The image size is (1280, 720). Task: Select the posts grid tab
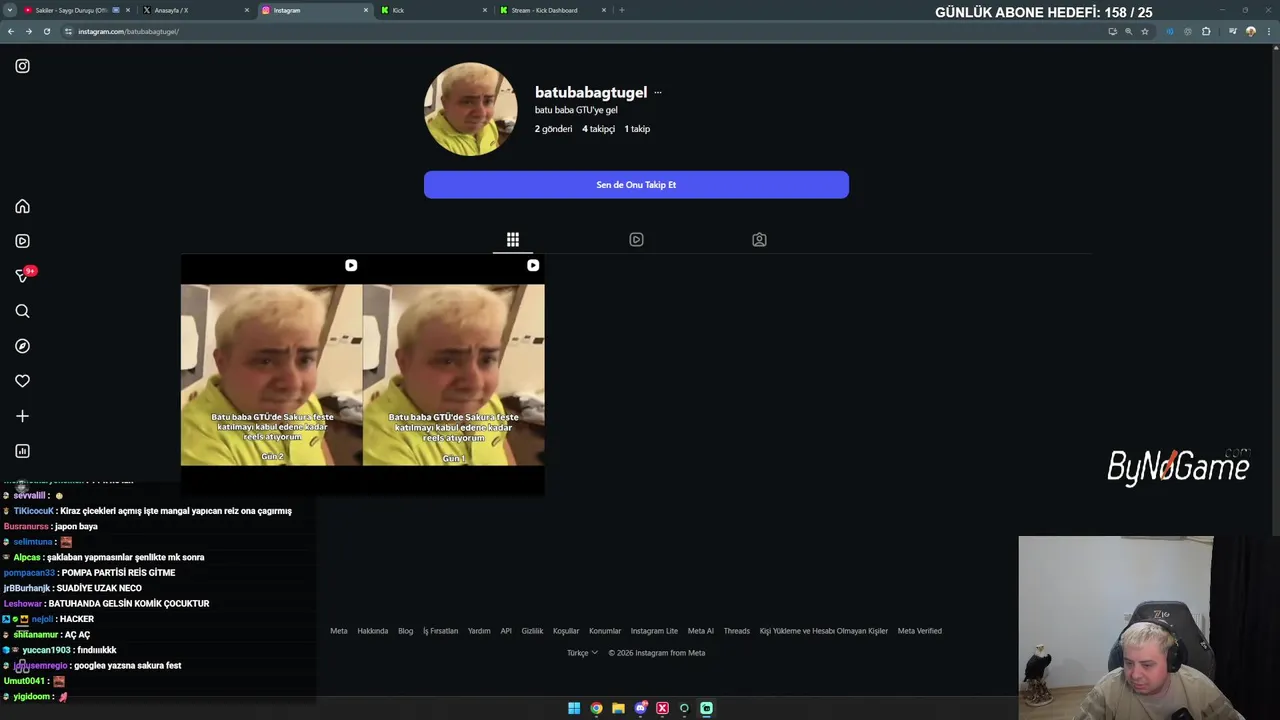(x=513, y=240)
